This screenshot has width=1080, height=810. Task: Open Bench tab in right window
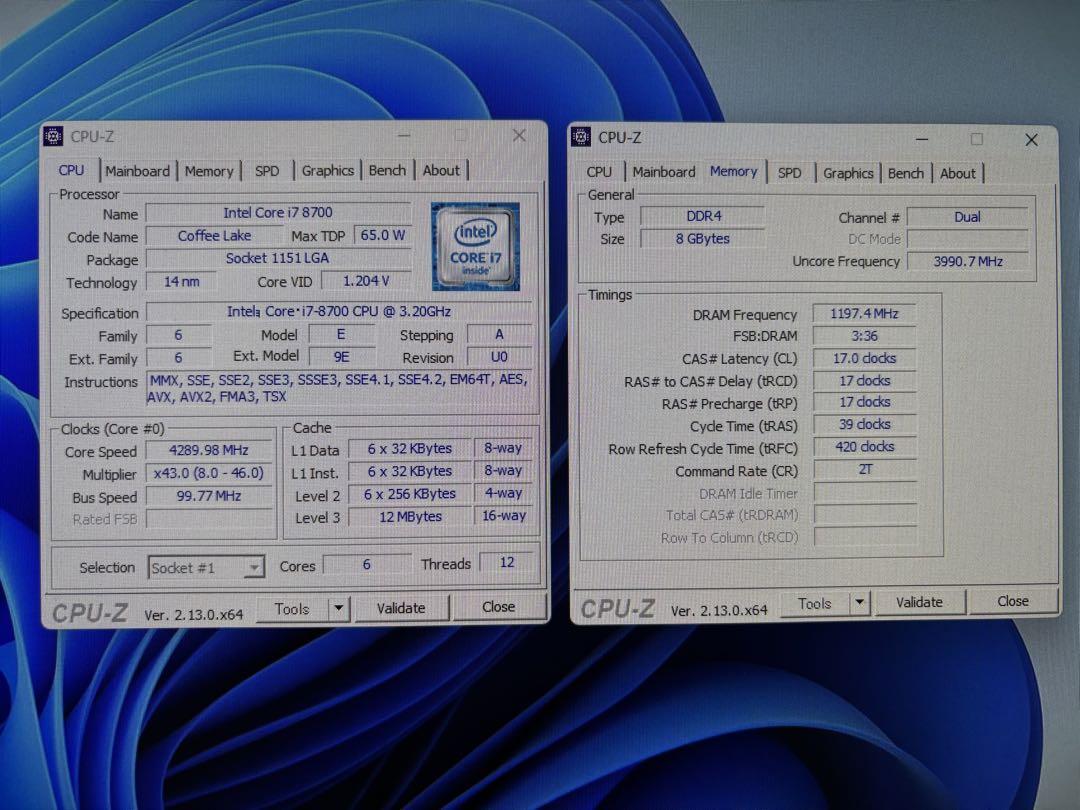(x=905, y=174)
